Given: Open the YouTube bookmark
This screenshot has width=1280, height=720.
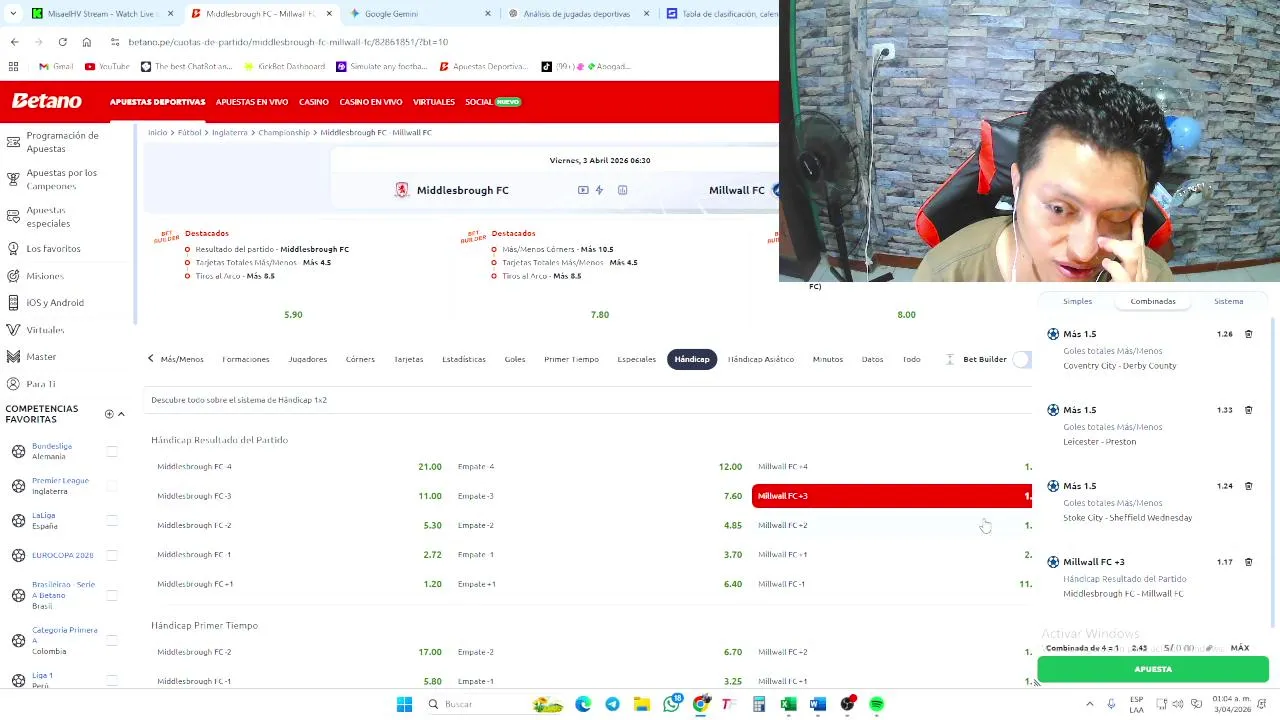Looking at the screenshot, I should (107, 67).
